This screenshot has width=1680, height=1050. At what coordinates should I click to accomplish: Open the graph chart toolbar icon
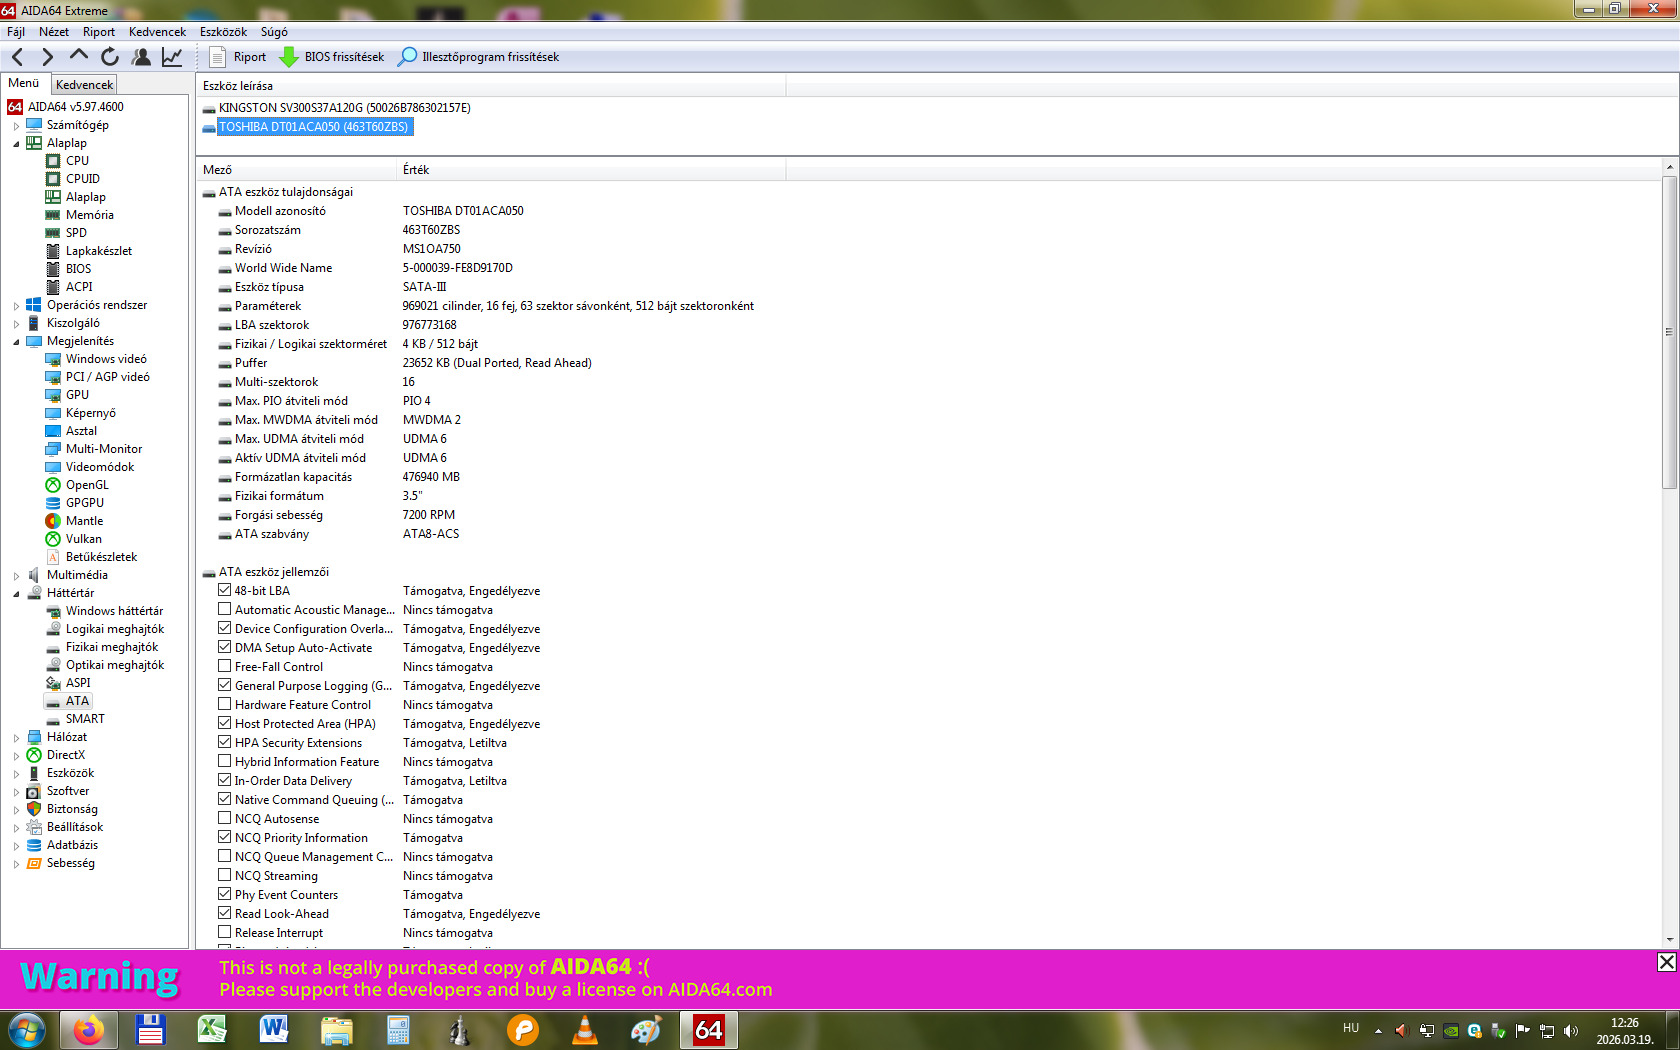coord(172,57)
